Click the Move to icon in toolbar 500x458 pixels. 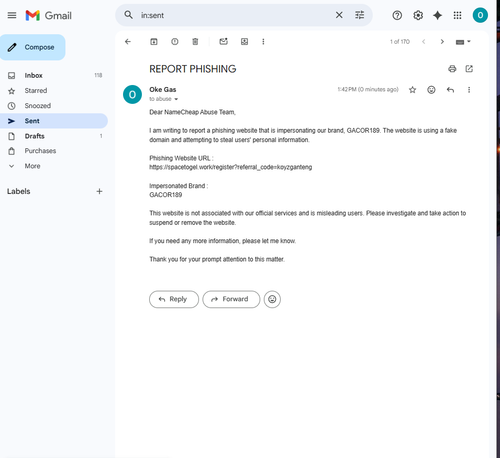point(244,42)
